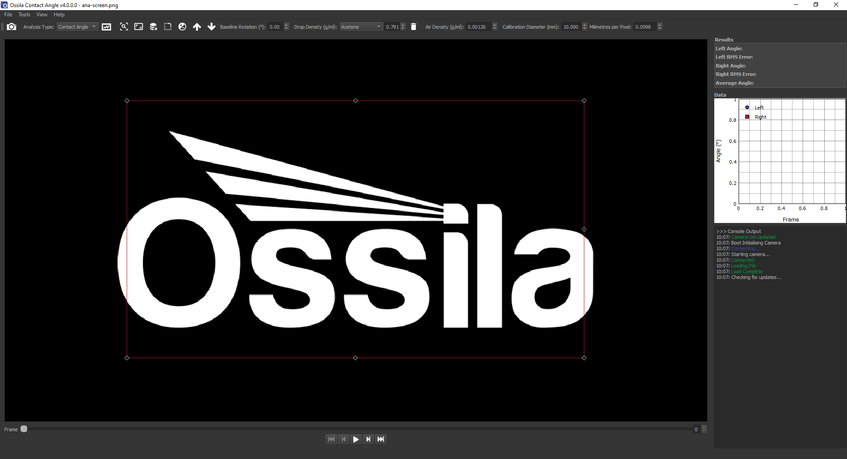Click the Ossila app icon in title bar

[4, 5]
